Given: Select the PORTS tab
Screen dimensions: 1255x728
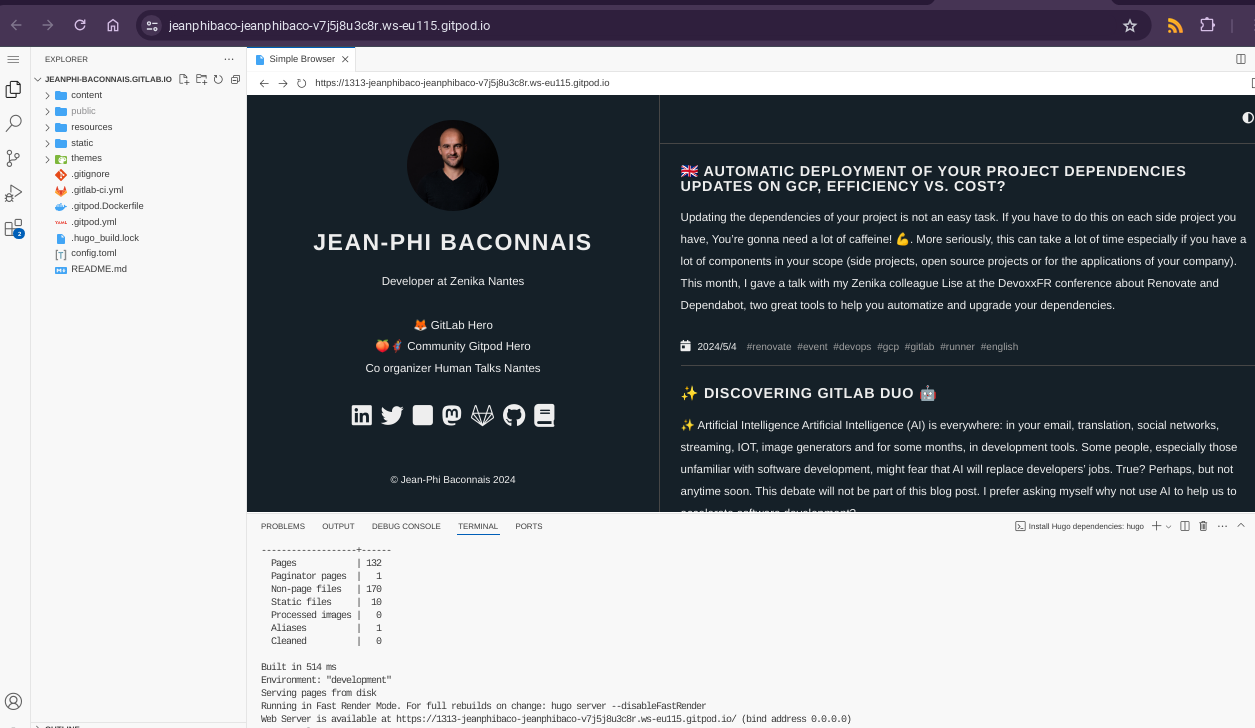Looking at the screenshot, I should [x=528, y=526].
